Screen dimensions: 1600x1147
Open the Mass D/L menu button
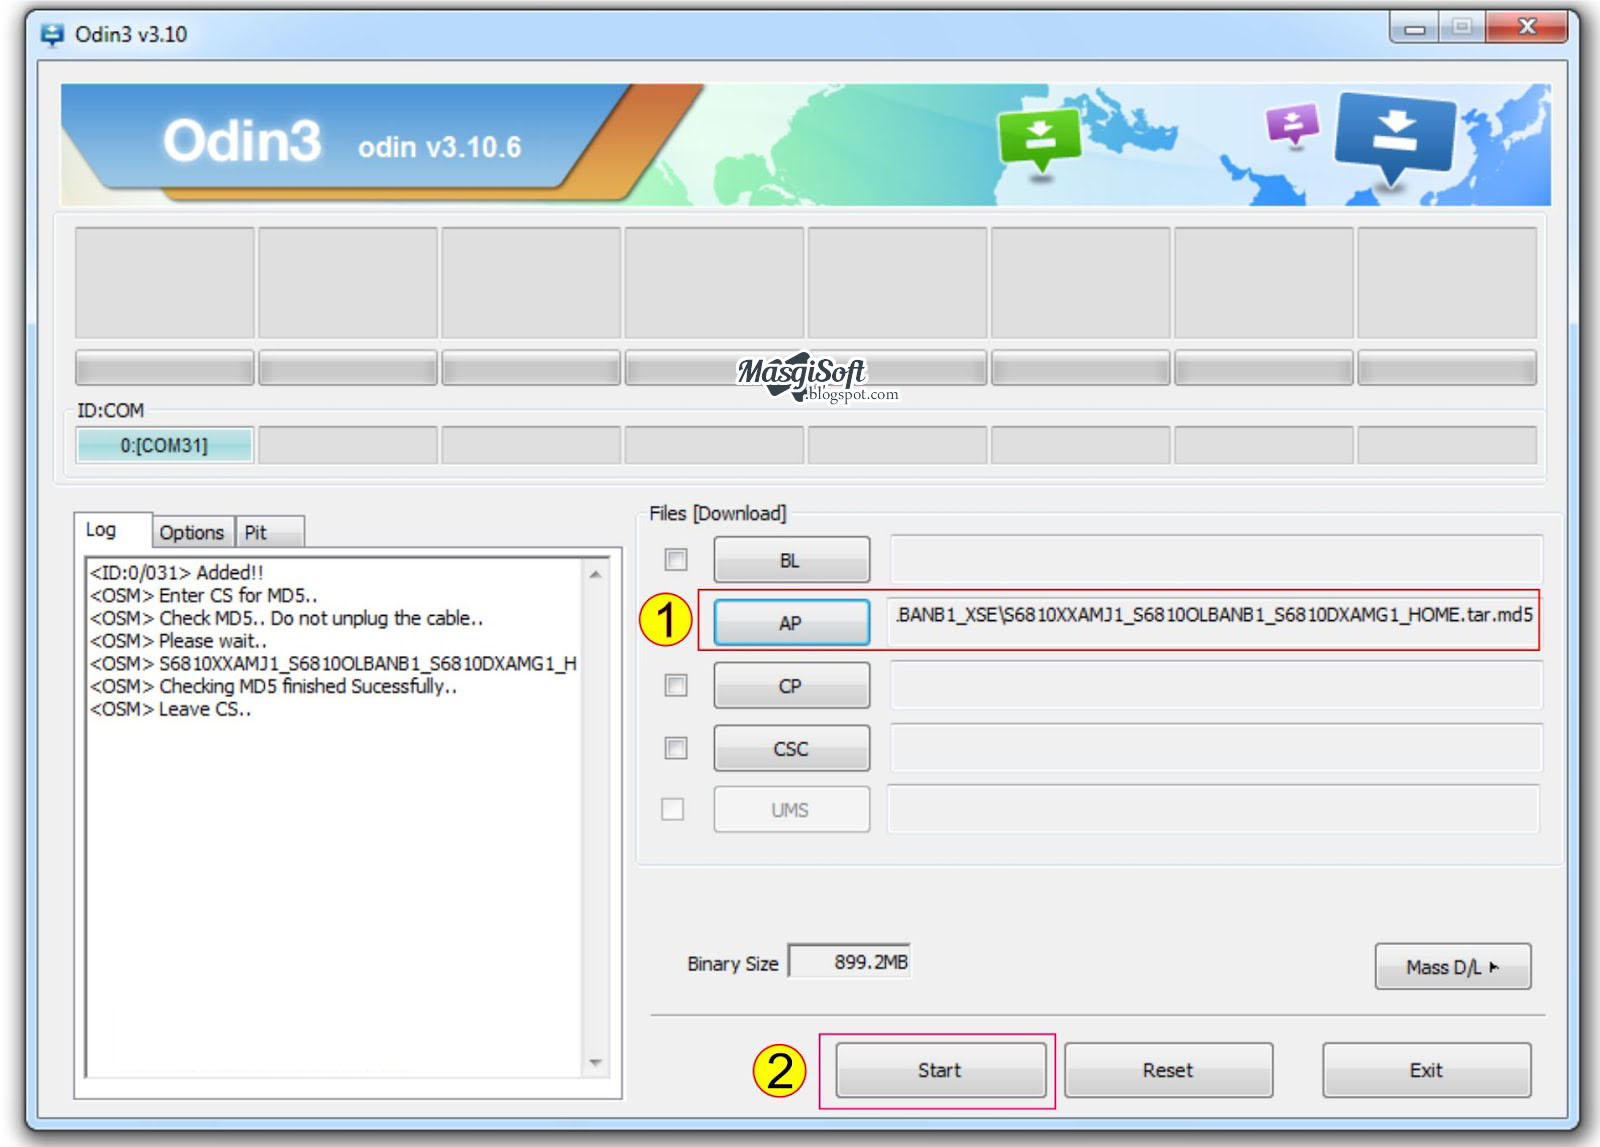[1452, 967]
